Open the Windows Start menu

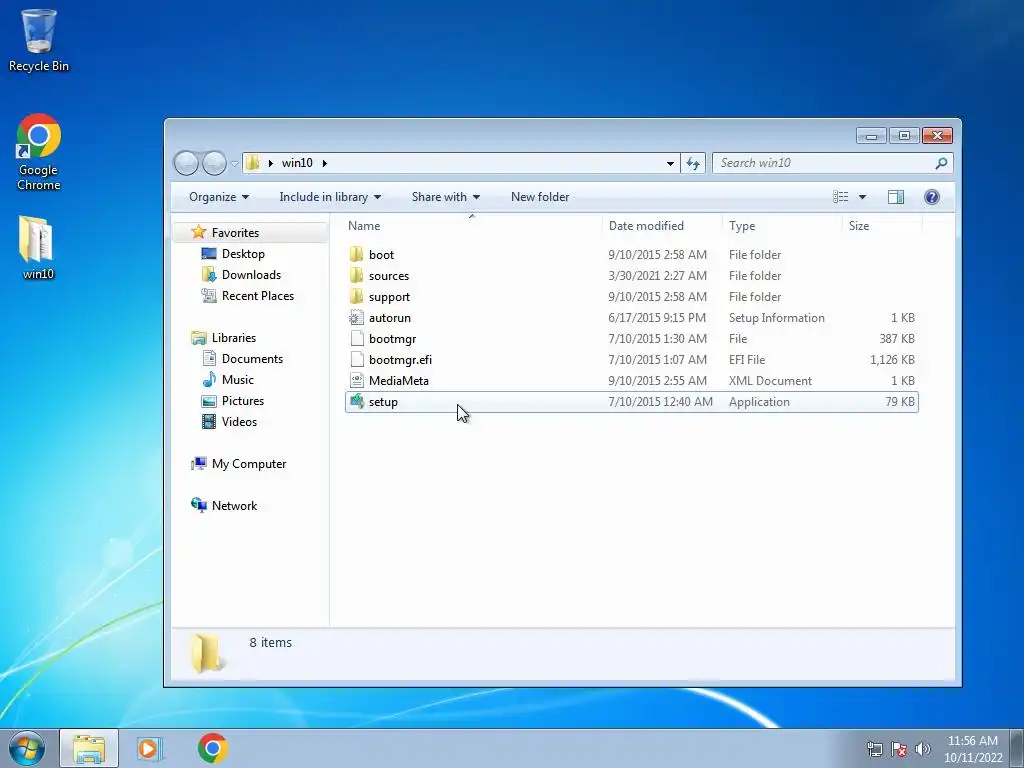click(26, 748)
